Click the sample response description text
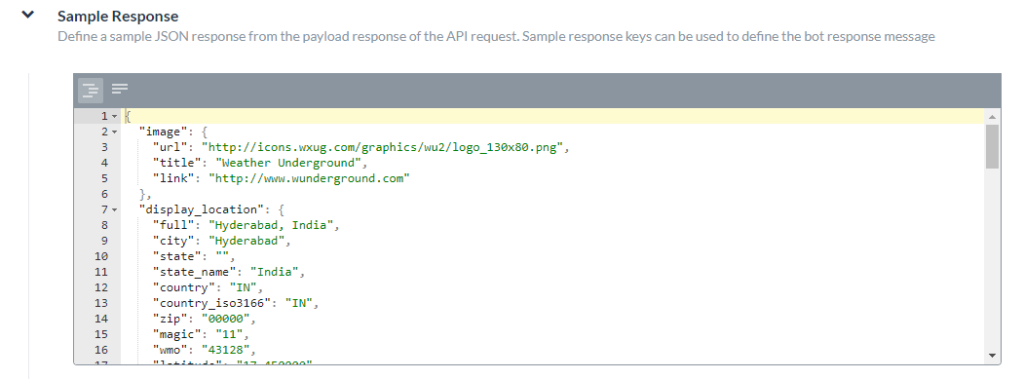Image resolution: width=1024 pixels, height=379 pixels. tap(496, 37)
